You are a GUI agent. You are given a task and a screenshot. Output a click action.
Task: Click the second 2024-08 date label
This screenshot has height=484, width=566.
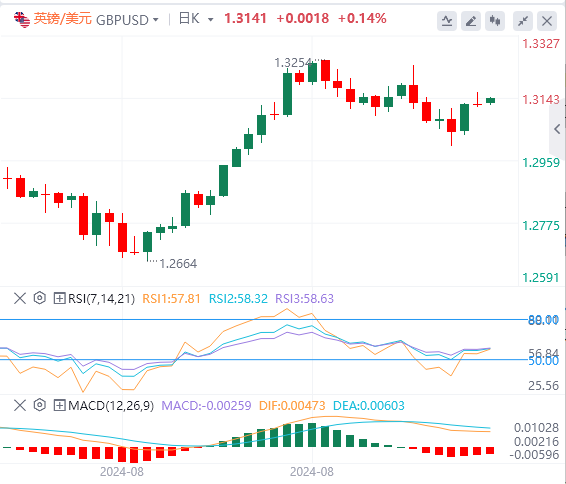pos(312,472)
